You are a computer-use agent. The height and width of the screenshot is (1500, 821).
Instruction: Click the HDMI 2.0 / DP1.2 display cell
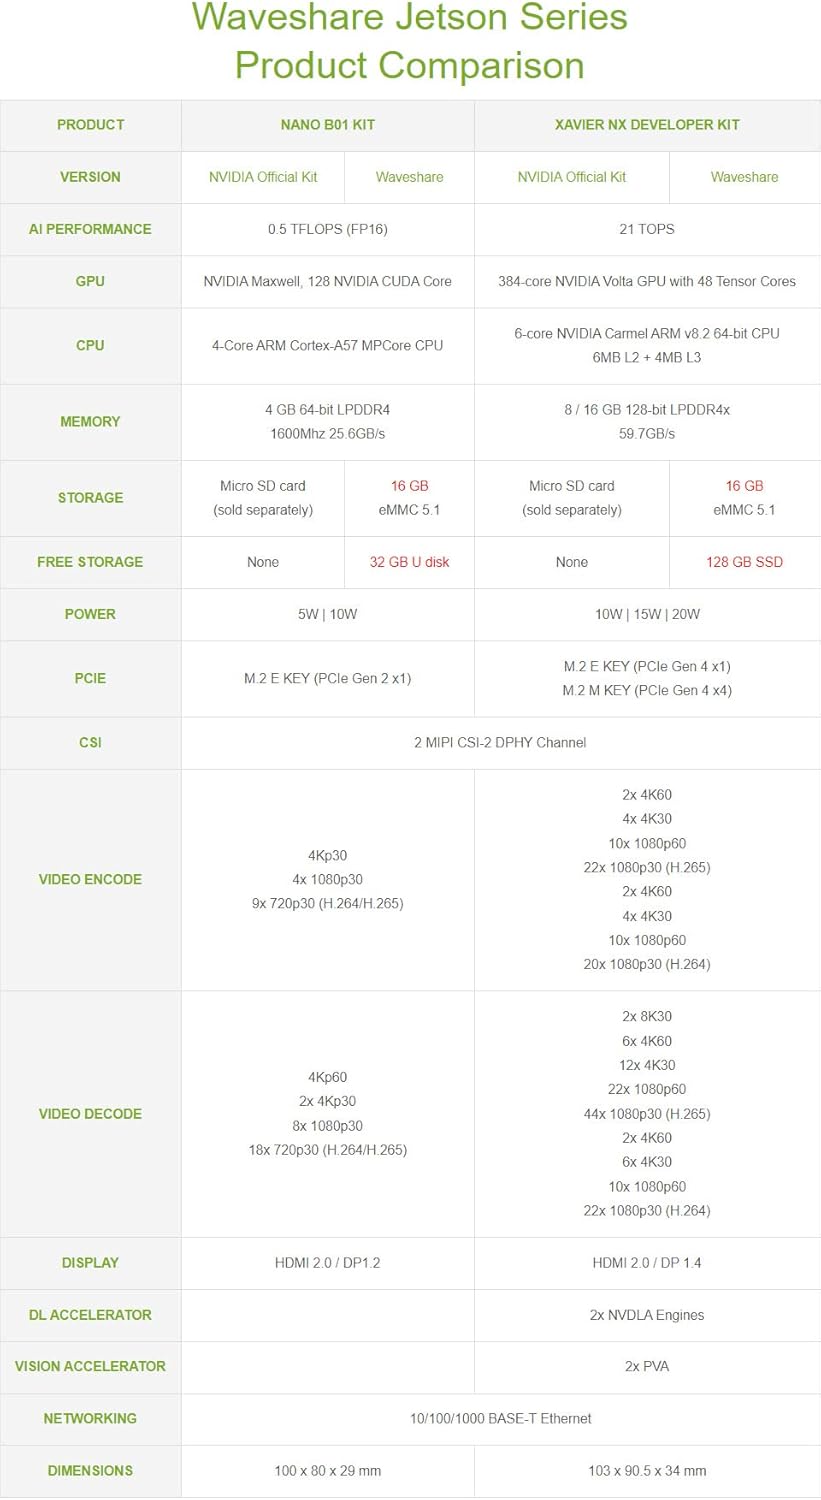click(327, 1263)
